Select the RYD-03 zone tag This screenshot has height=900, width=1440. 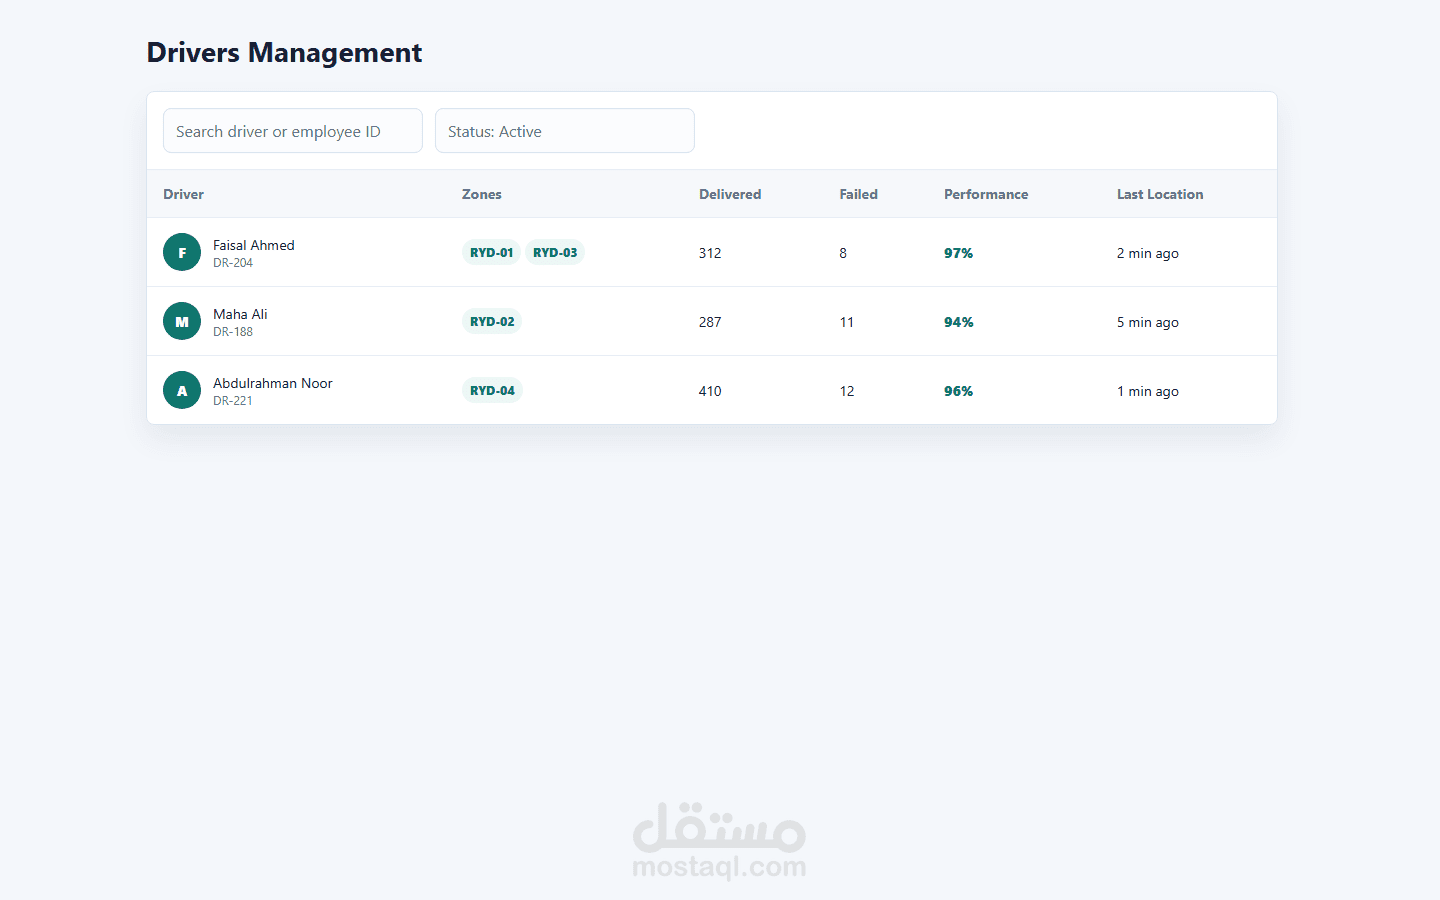(555, 252)
